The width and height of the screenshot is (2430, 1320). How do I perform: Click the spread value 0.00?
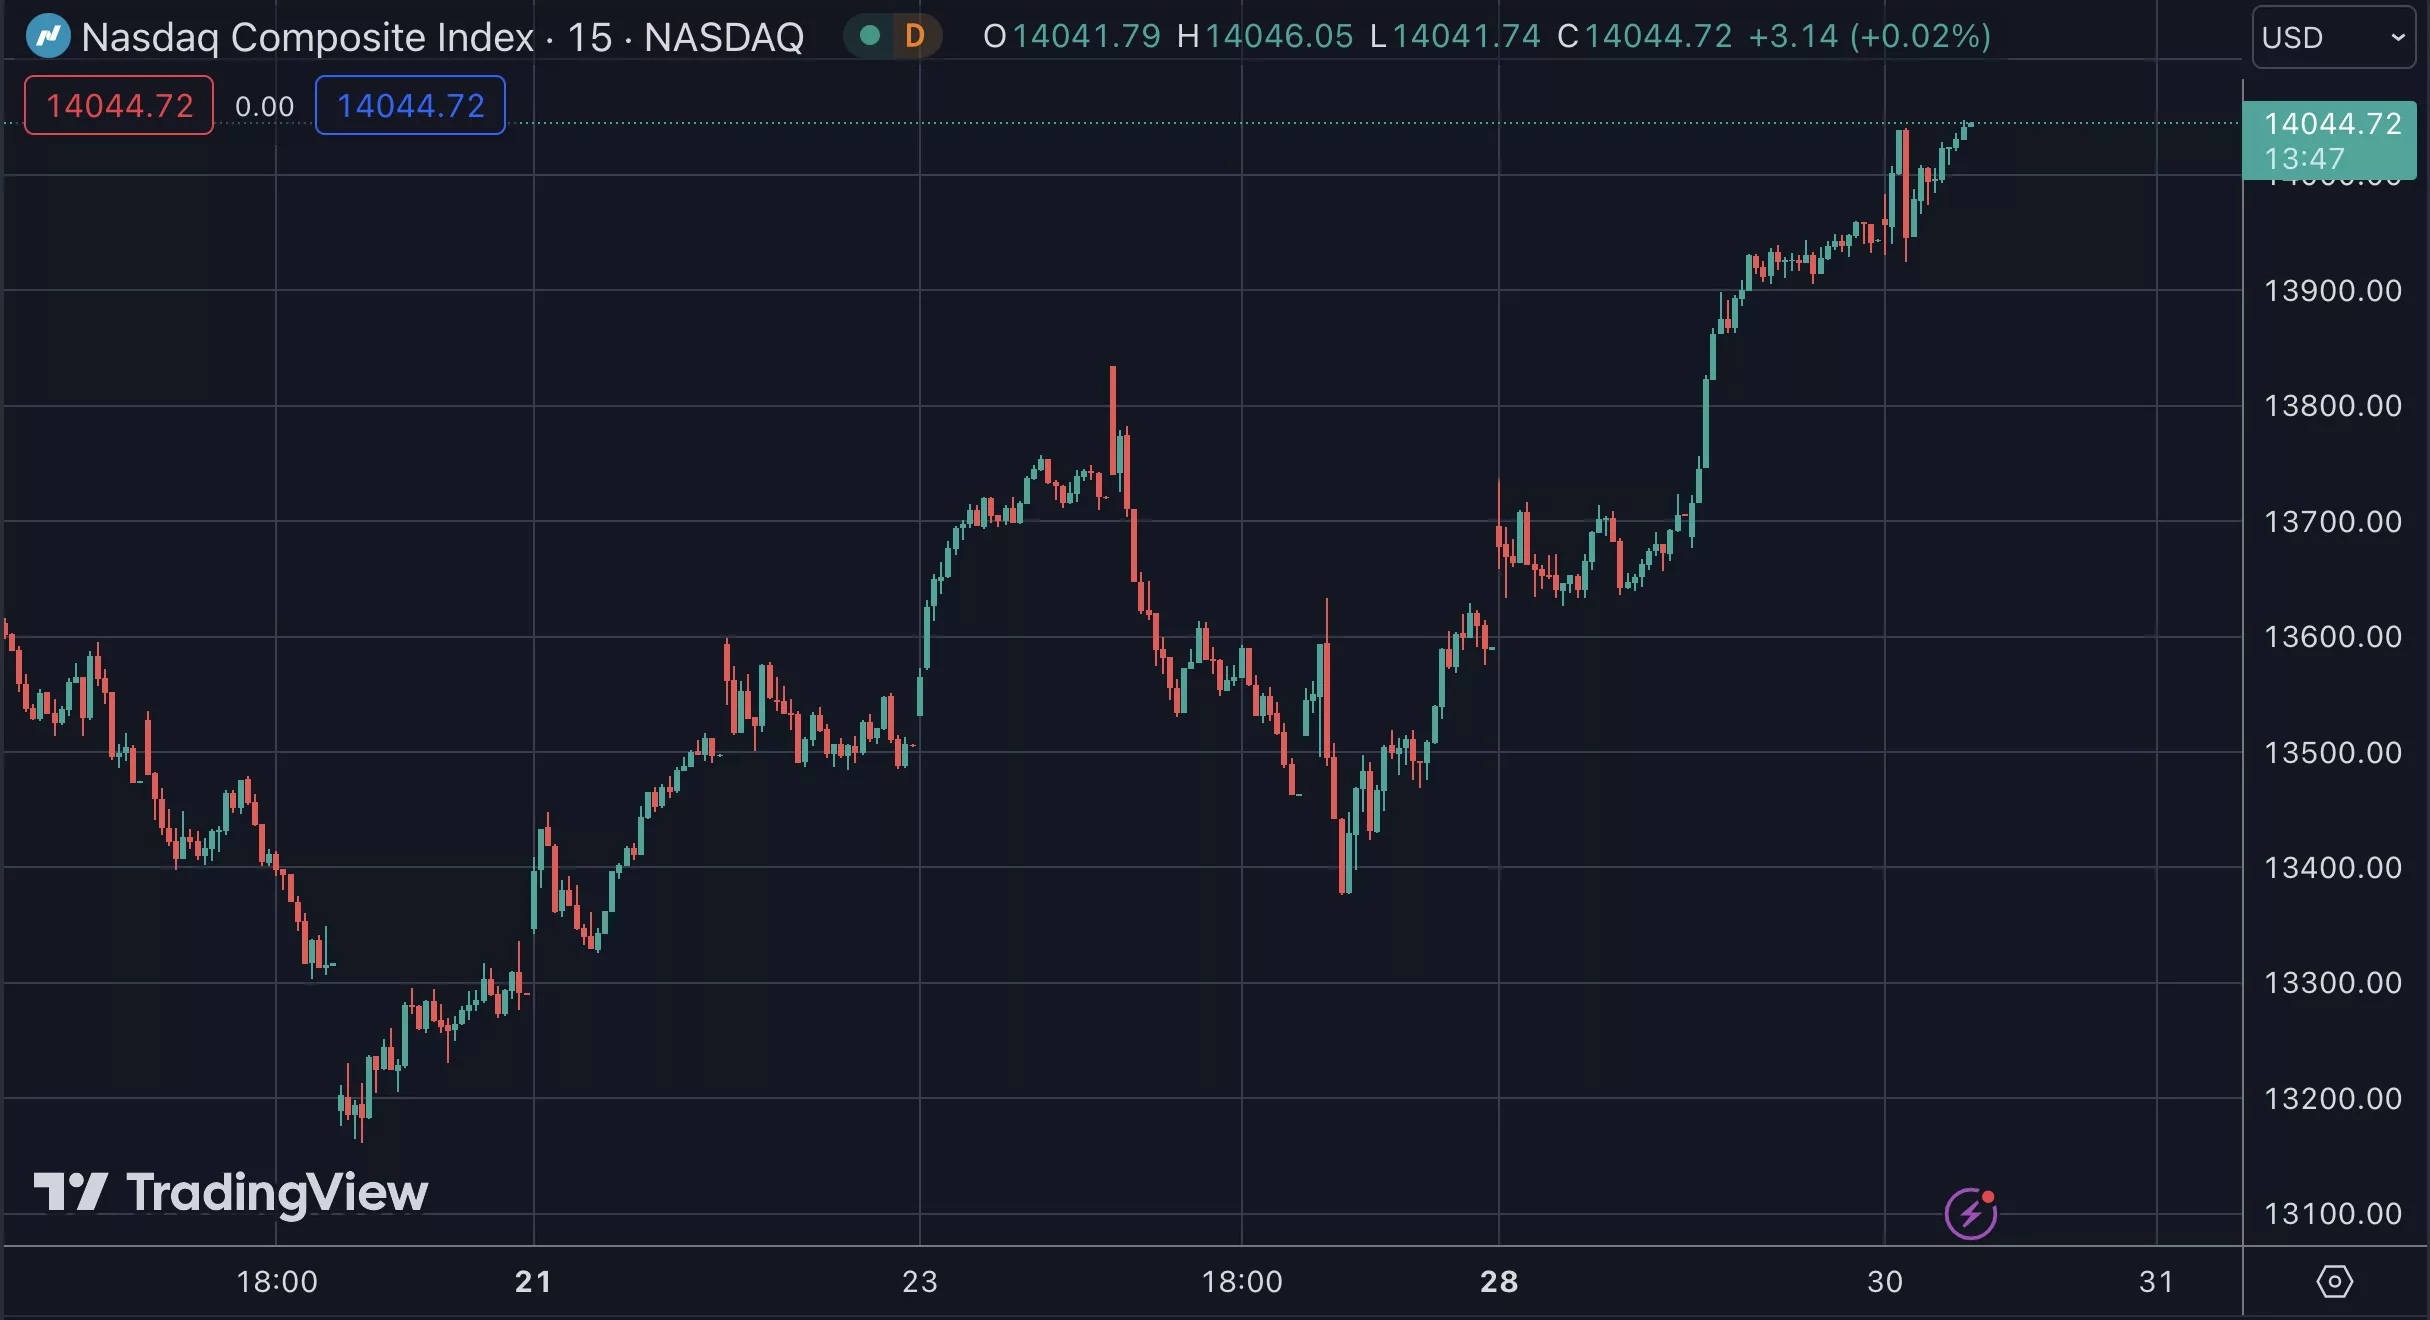pyautogui.click(x=264, y=107)
